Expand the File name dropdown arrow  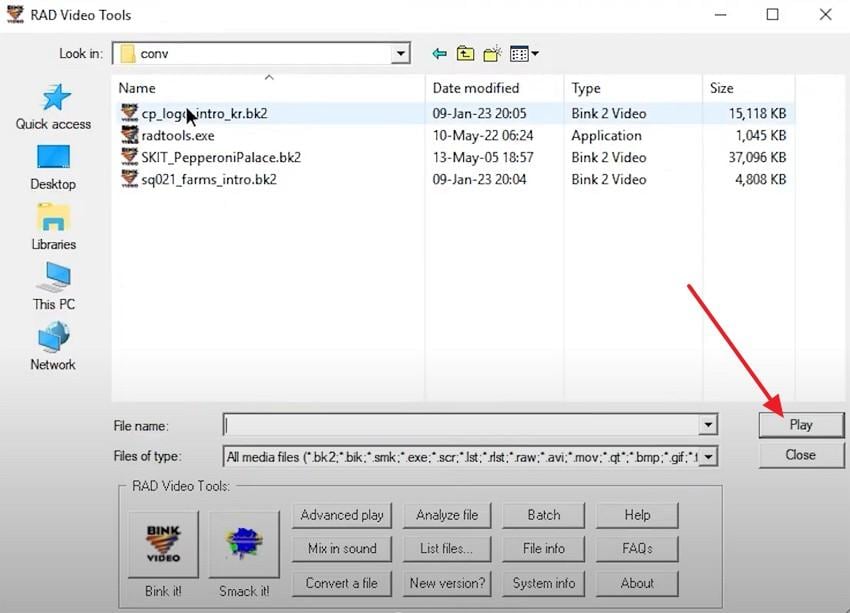coord(708,425)
